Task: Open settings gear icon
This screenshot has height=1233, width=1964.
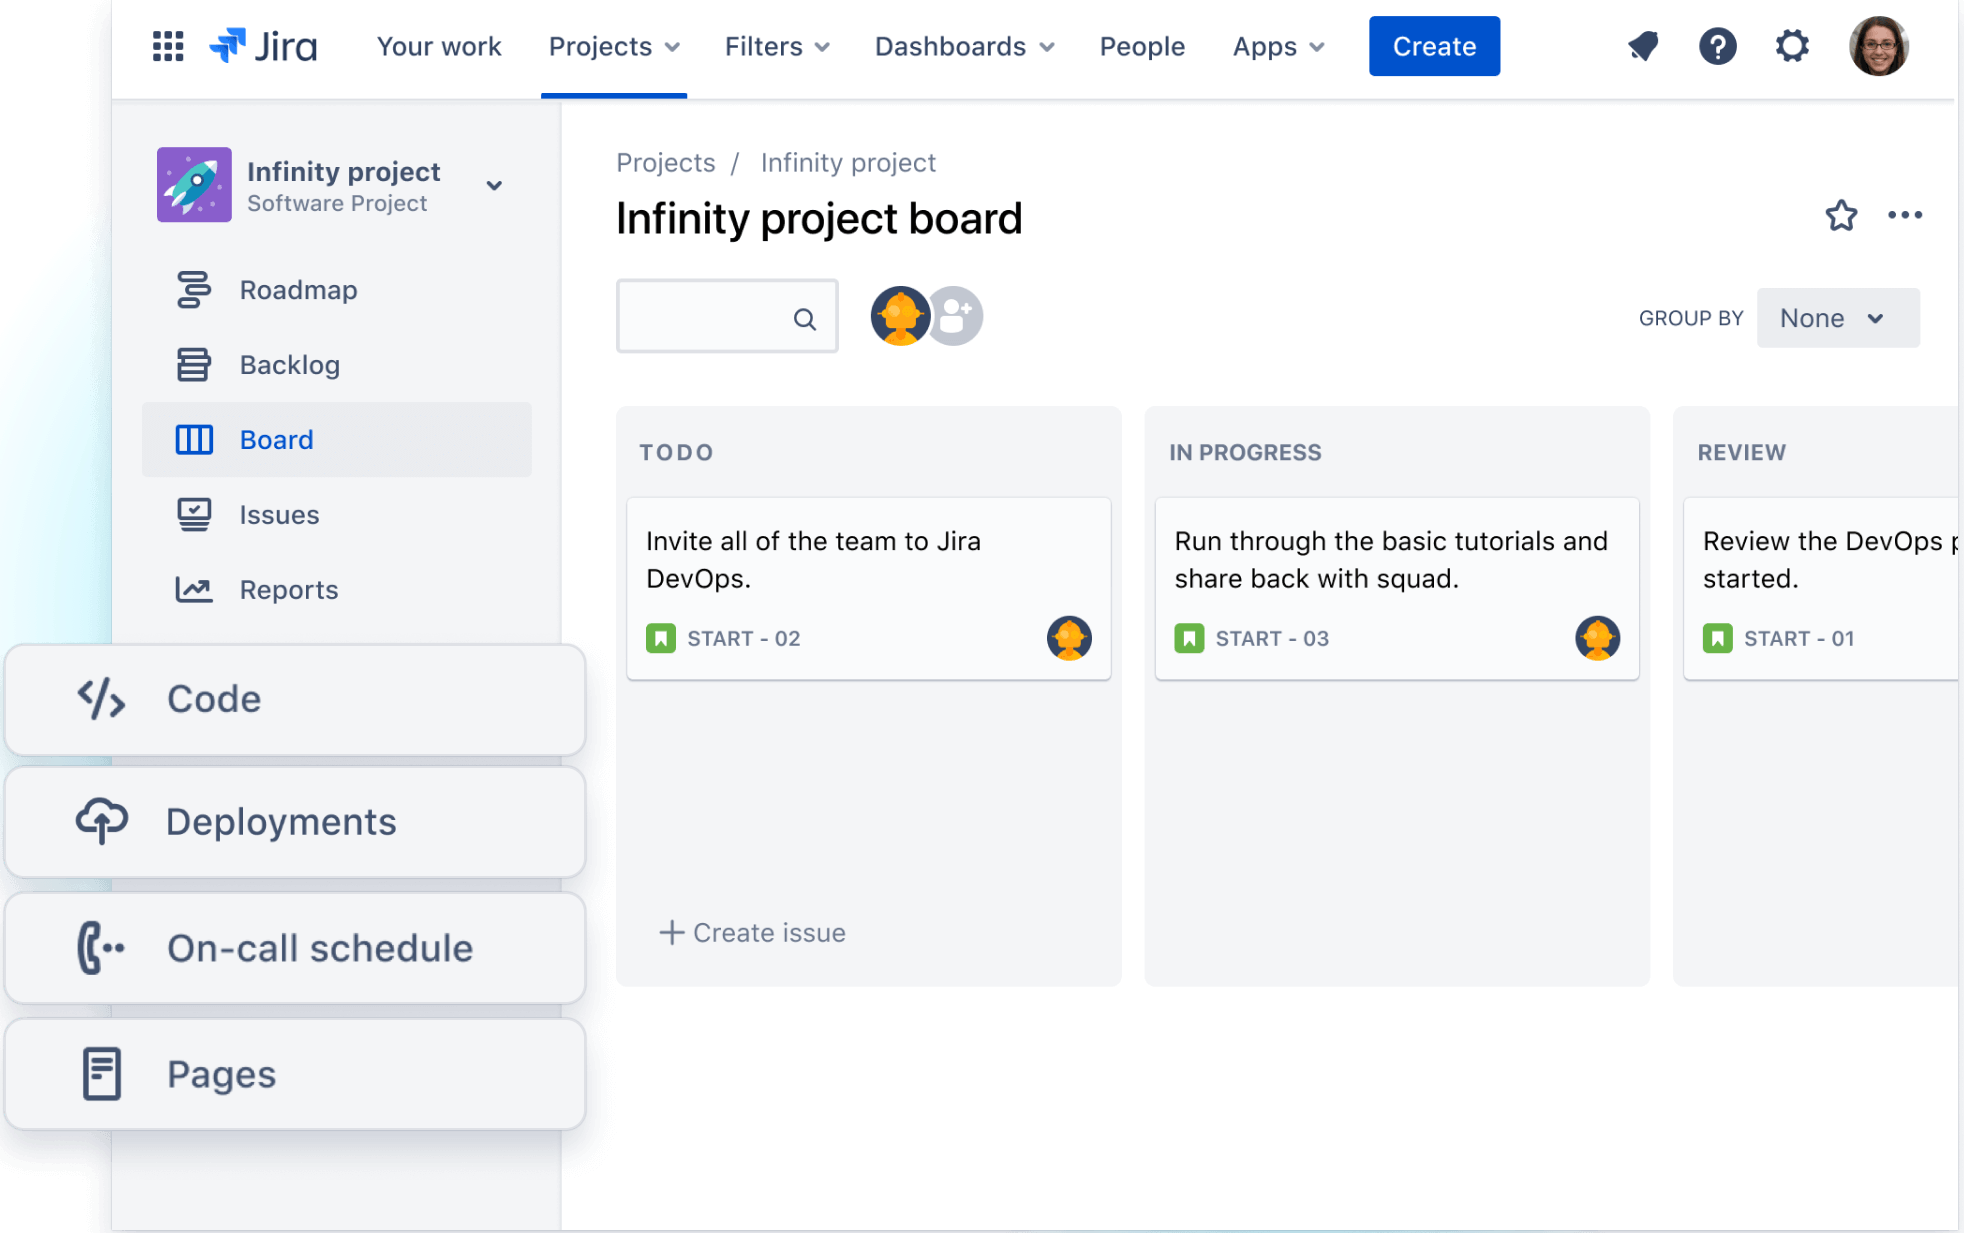Action: click(1792, 46)
